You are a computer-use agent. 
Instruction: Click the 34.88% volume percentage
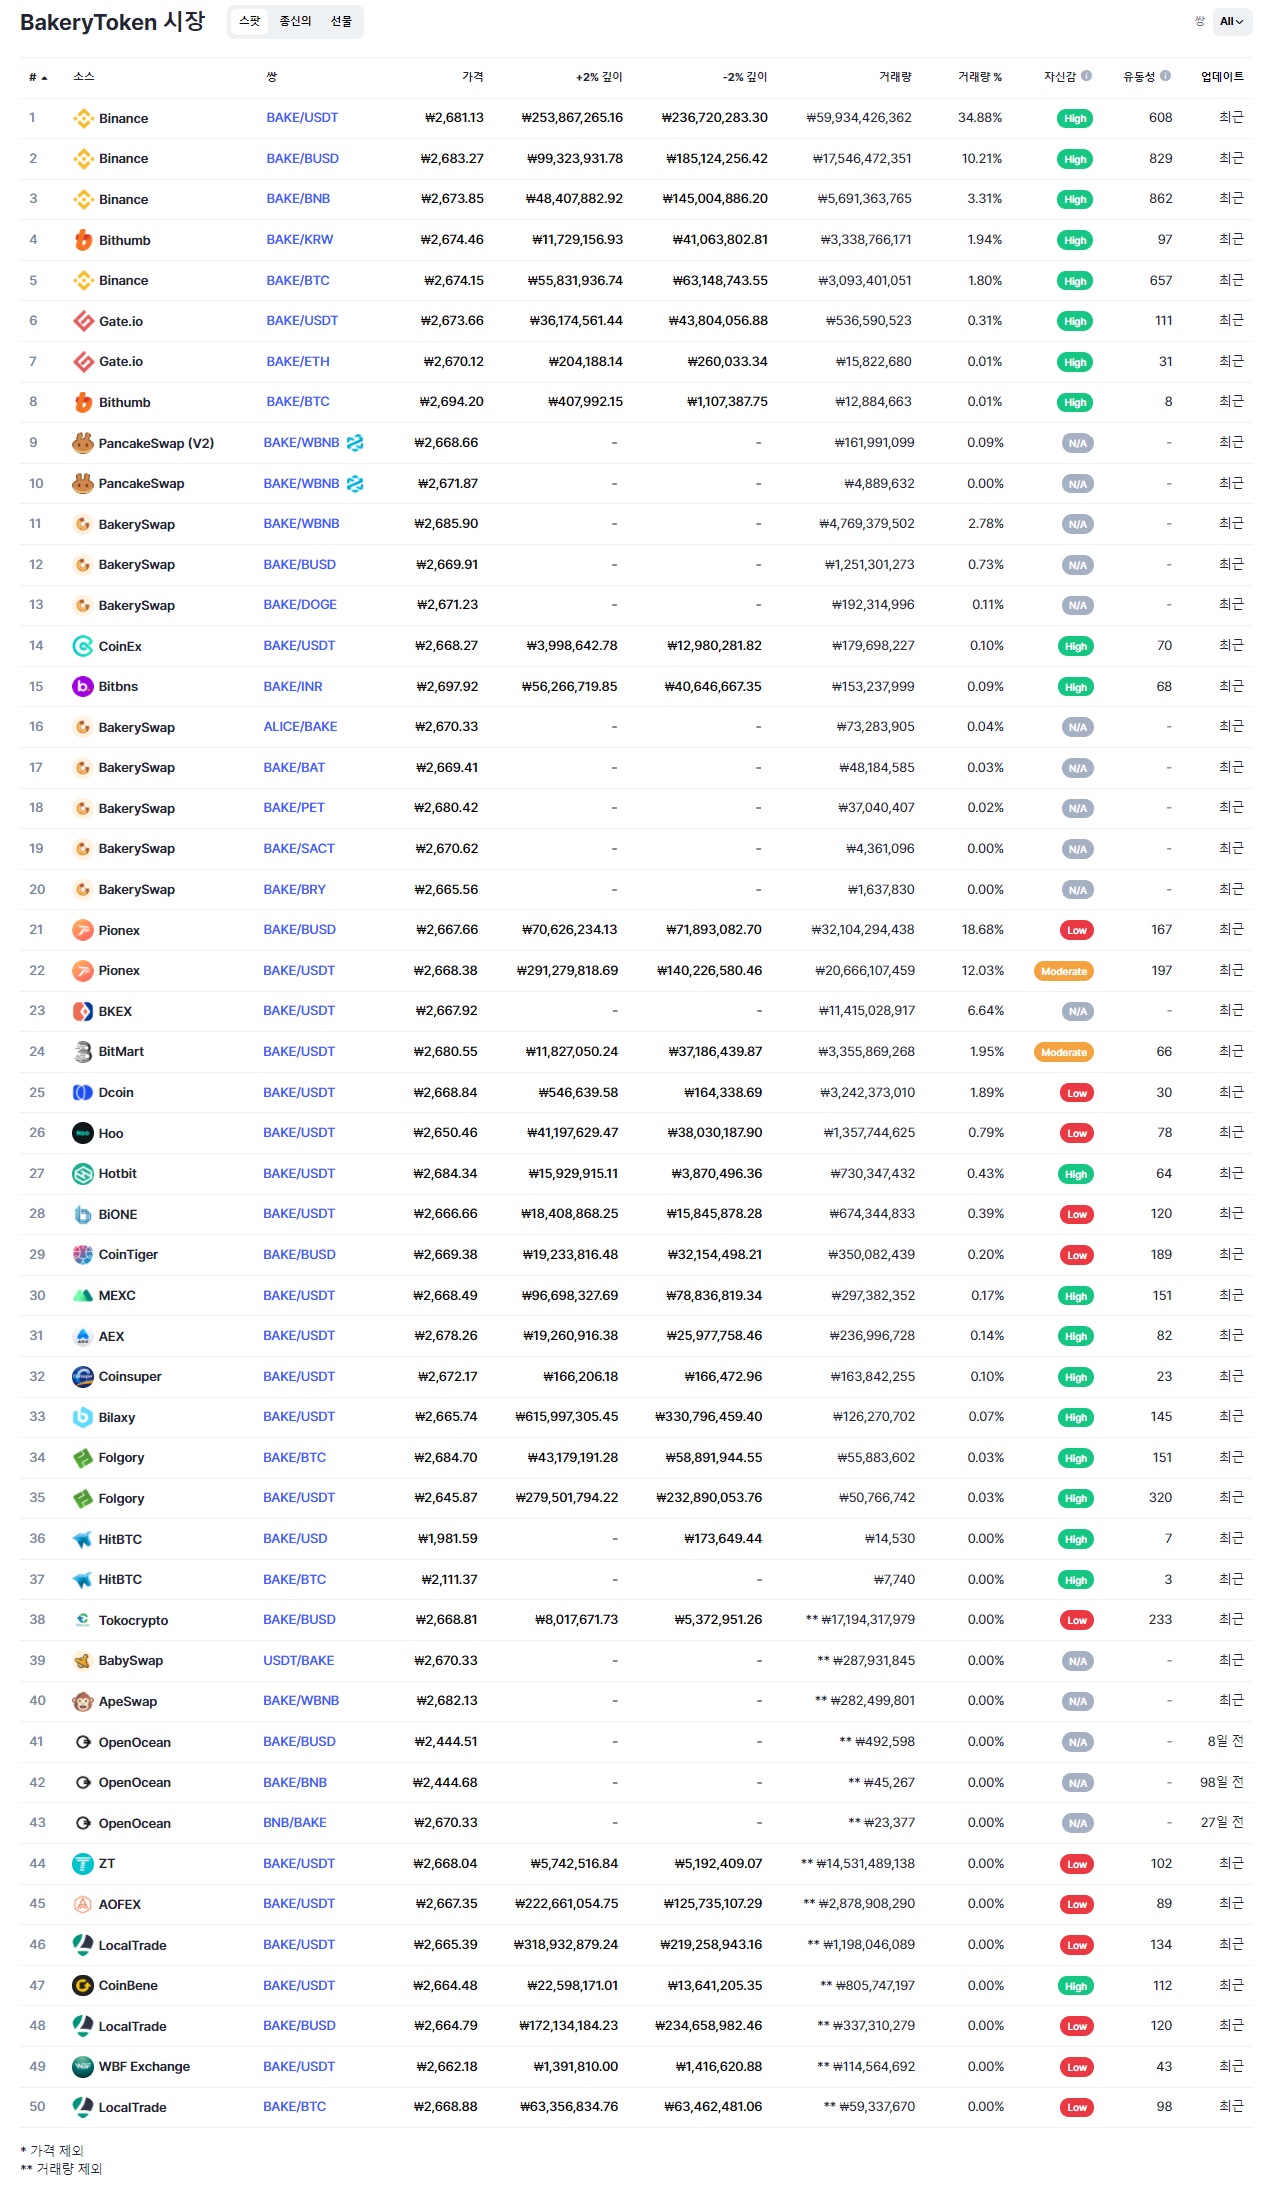pos(980,117)
